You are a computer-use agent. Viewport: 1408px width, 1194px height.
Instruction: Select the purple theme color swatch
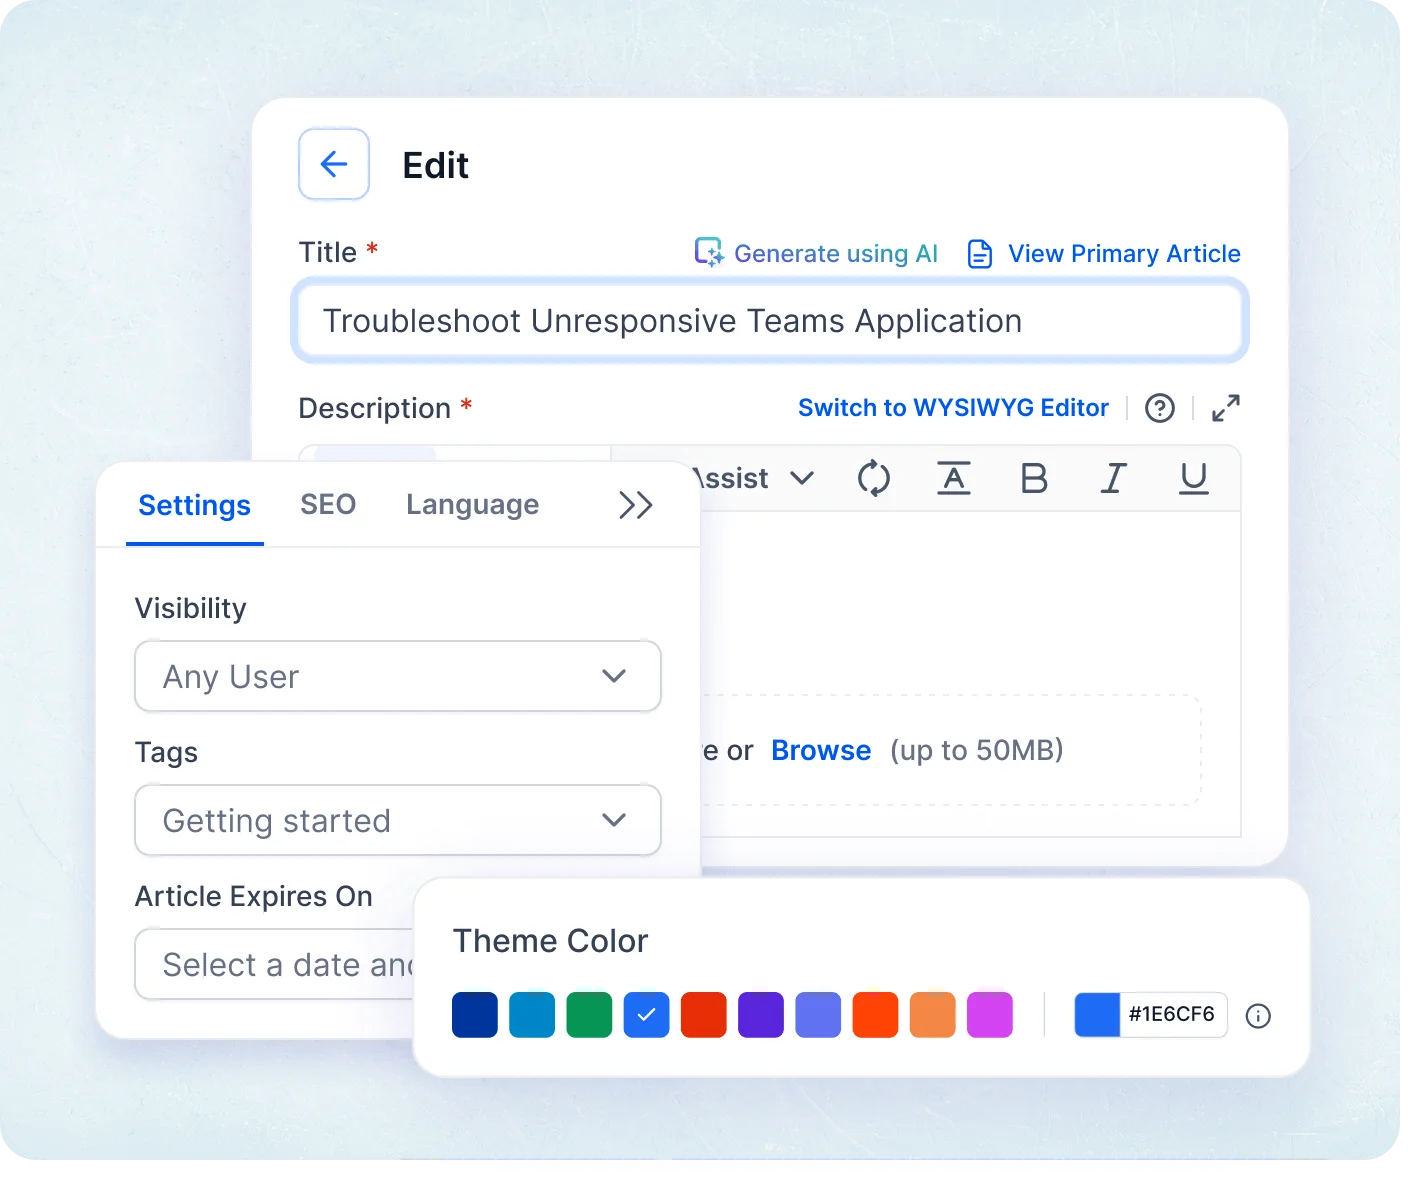pos(761,1014)
